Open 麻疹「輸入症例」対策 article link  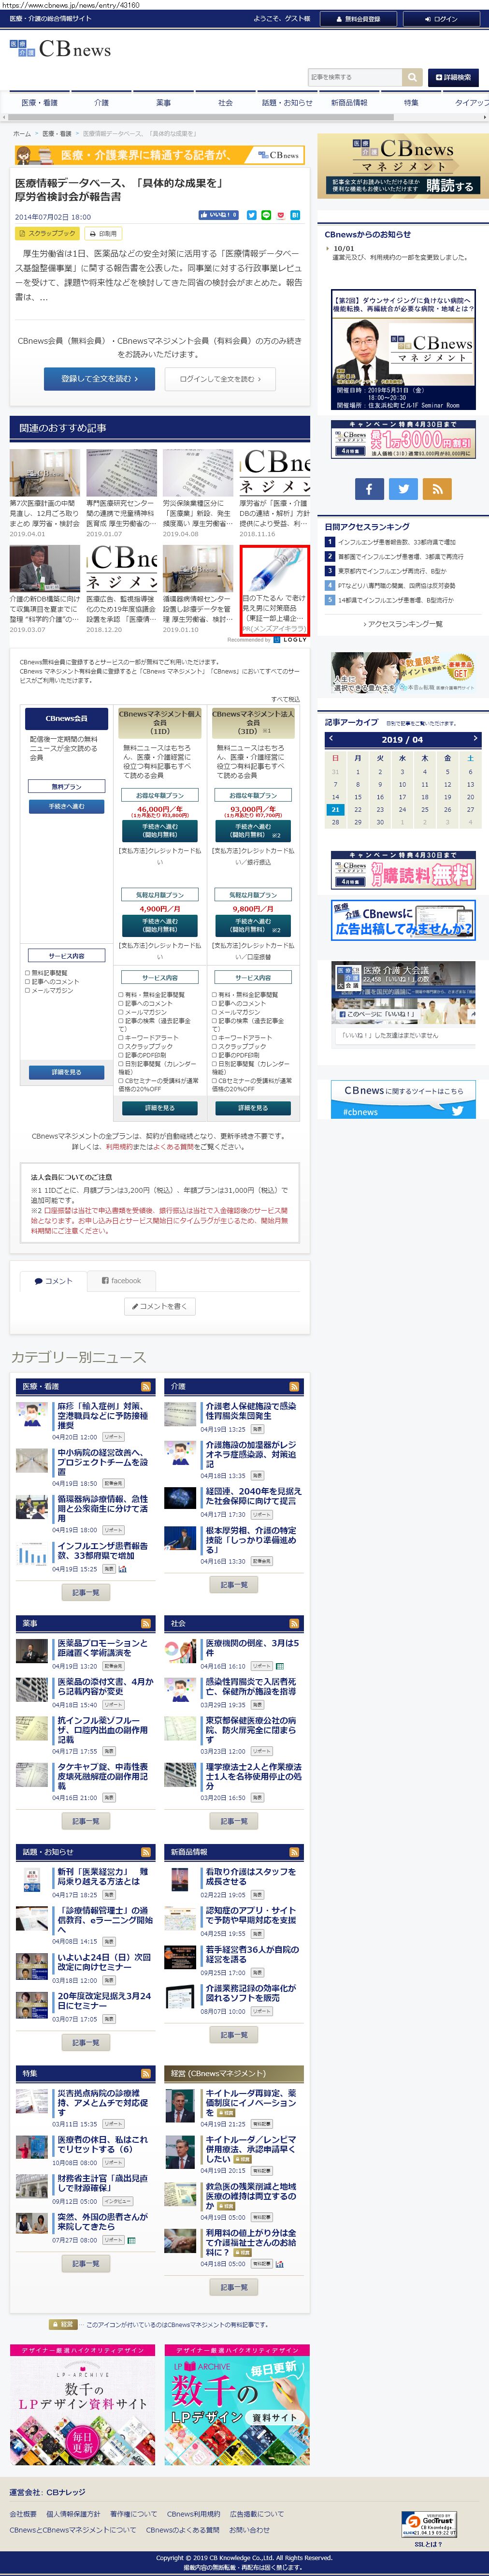[x=103, y=1415]
